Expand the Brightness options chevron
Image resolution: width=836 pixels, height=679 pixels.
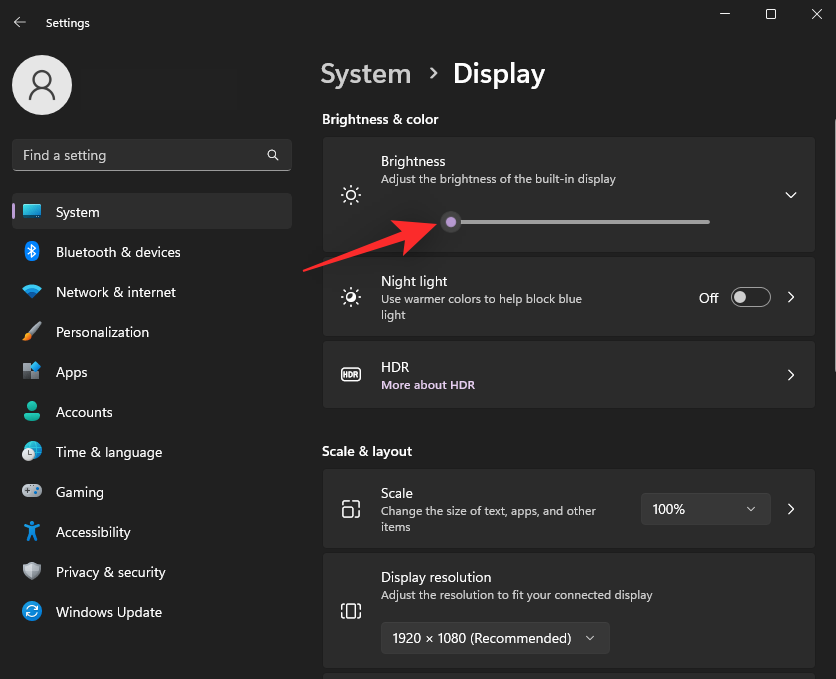tap(790, 194)
